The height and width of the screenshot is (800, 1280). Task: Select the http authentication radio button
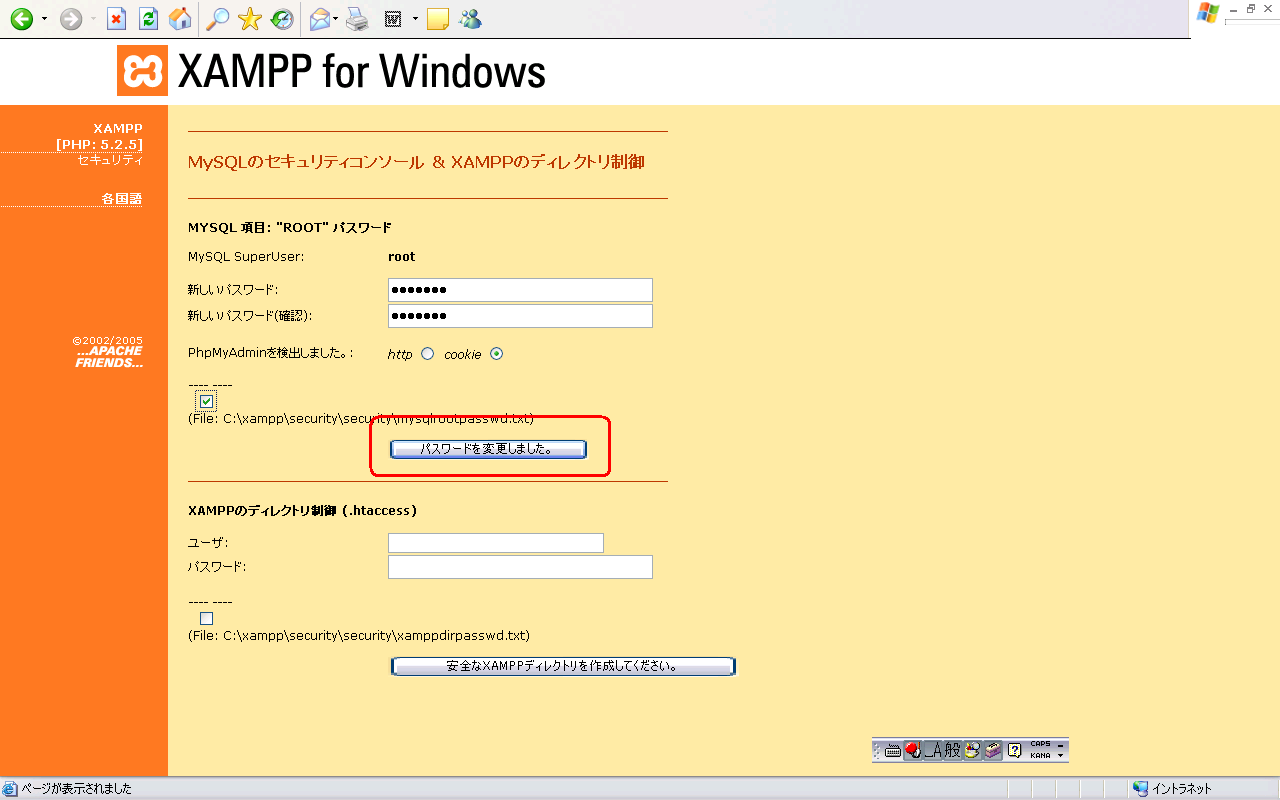point(427,353)
